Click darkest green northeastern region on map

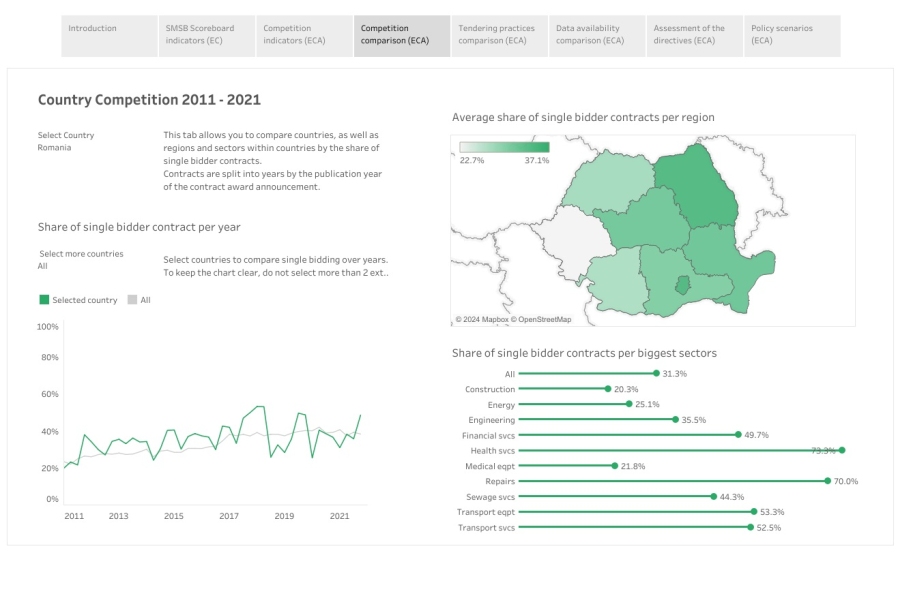tap(697, 185)
